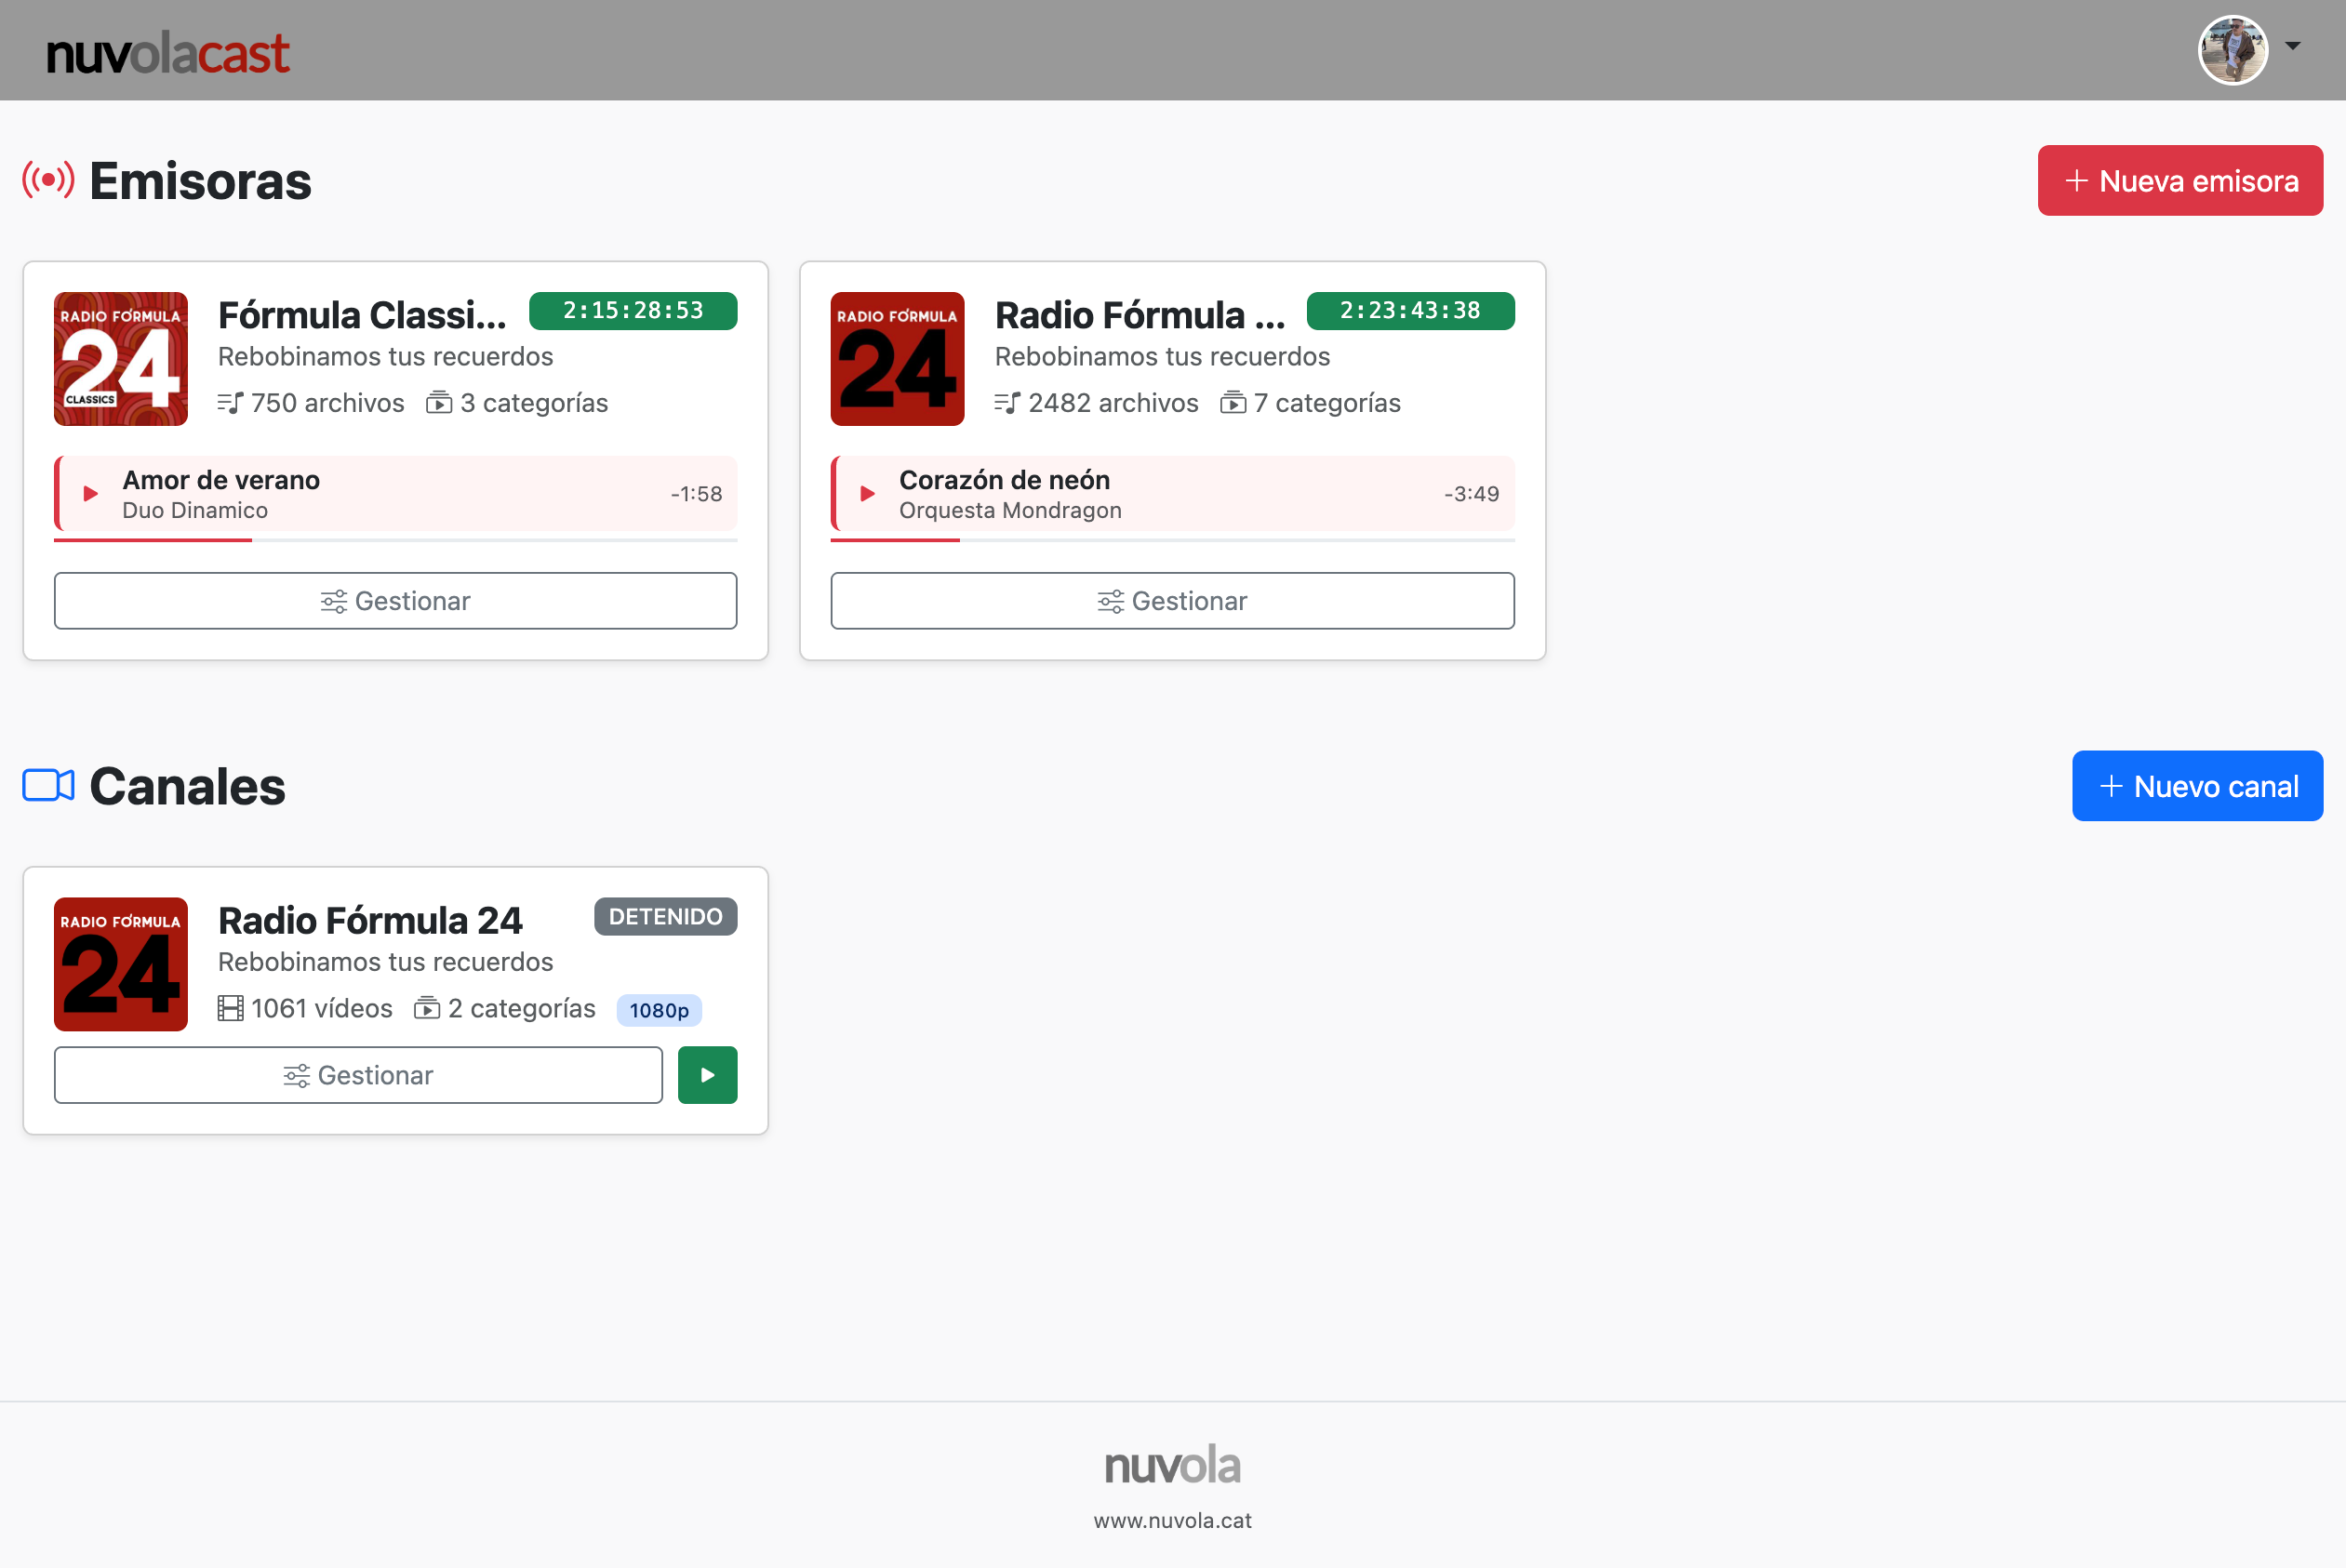Click the 2:15:28:53 uptime badge

(633, 311)
